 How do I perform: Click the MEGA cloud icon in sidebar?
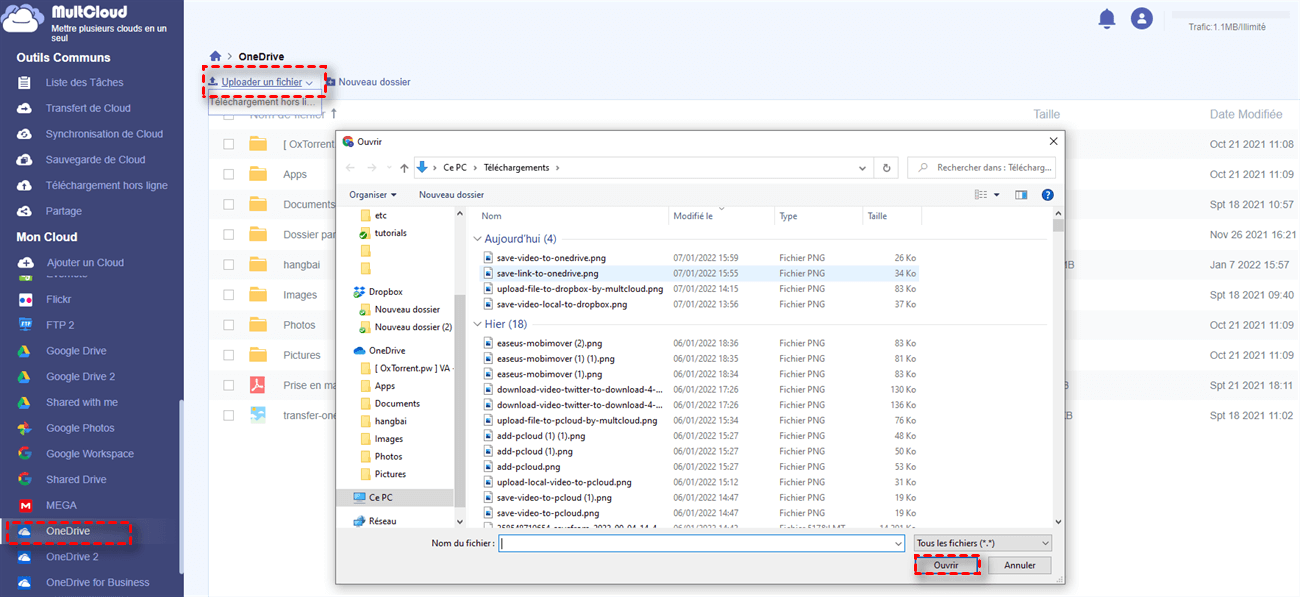tap(26, 505)
